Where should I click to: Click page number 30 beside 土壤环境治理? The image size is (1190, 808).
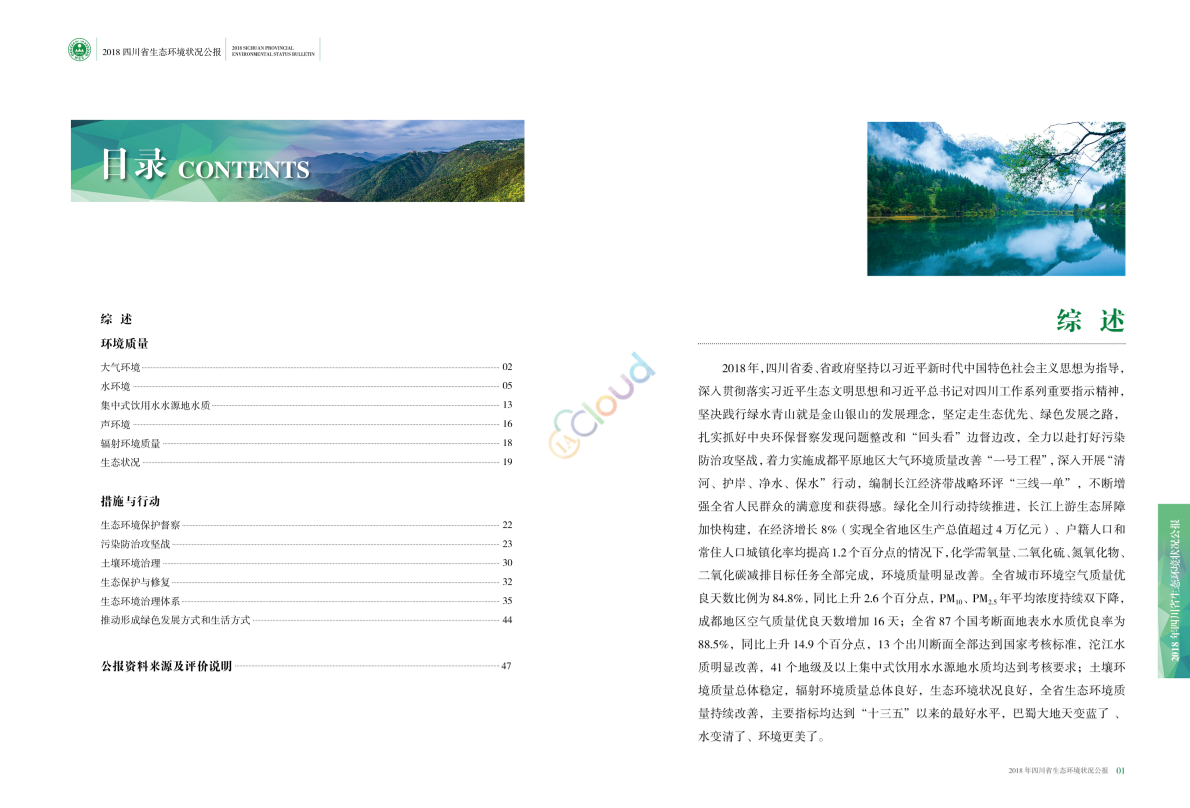(507, 563)
